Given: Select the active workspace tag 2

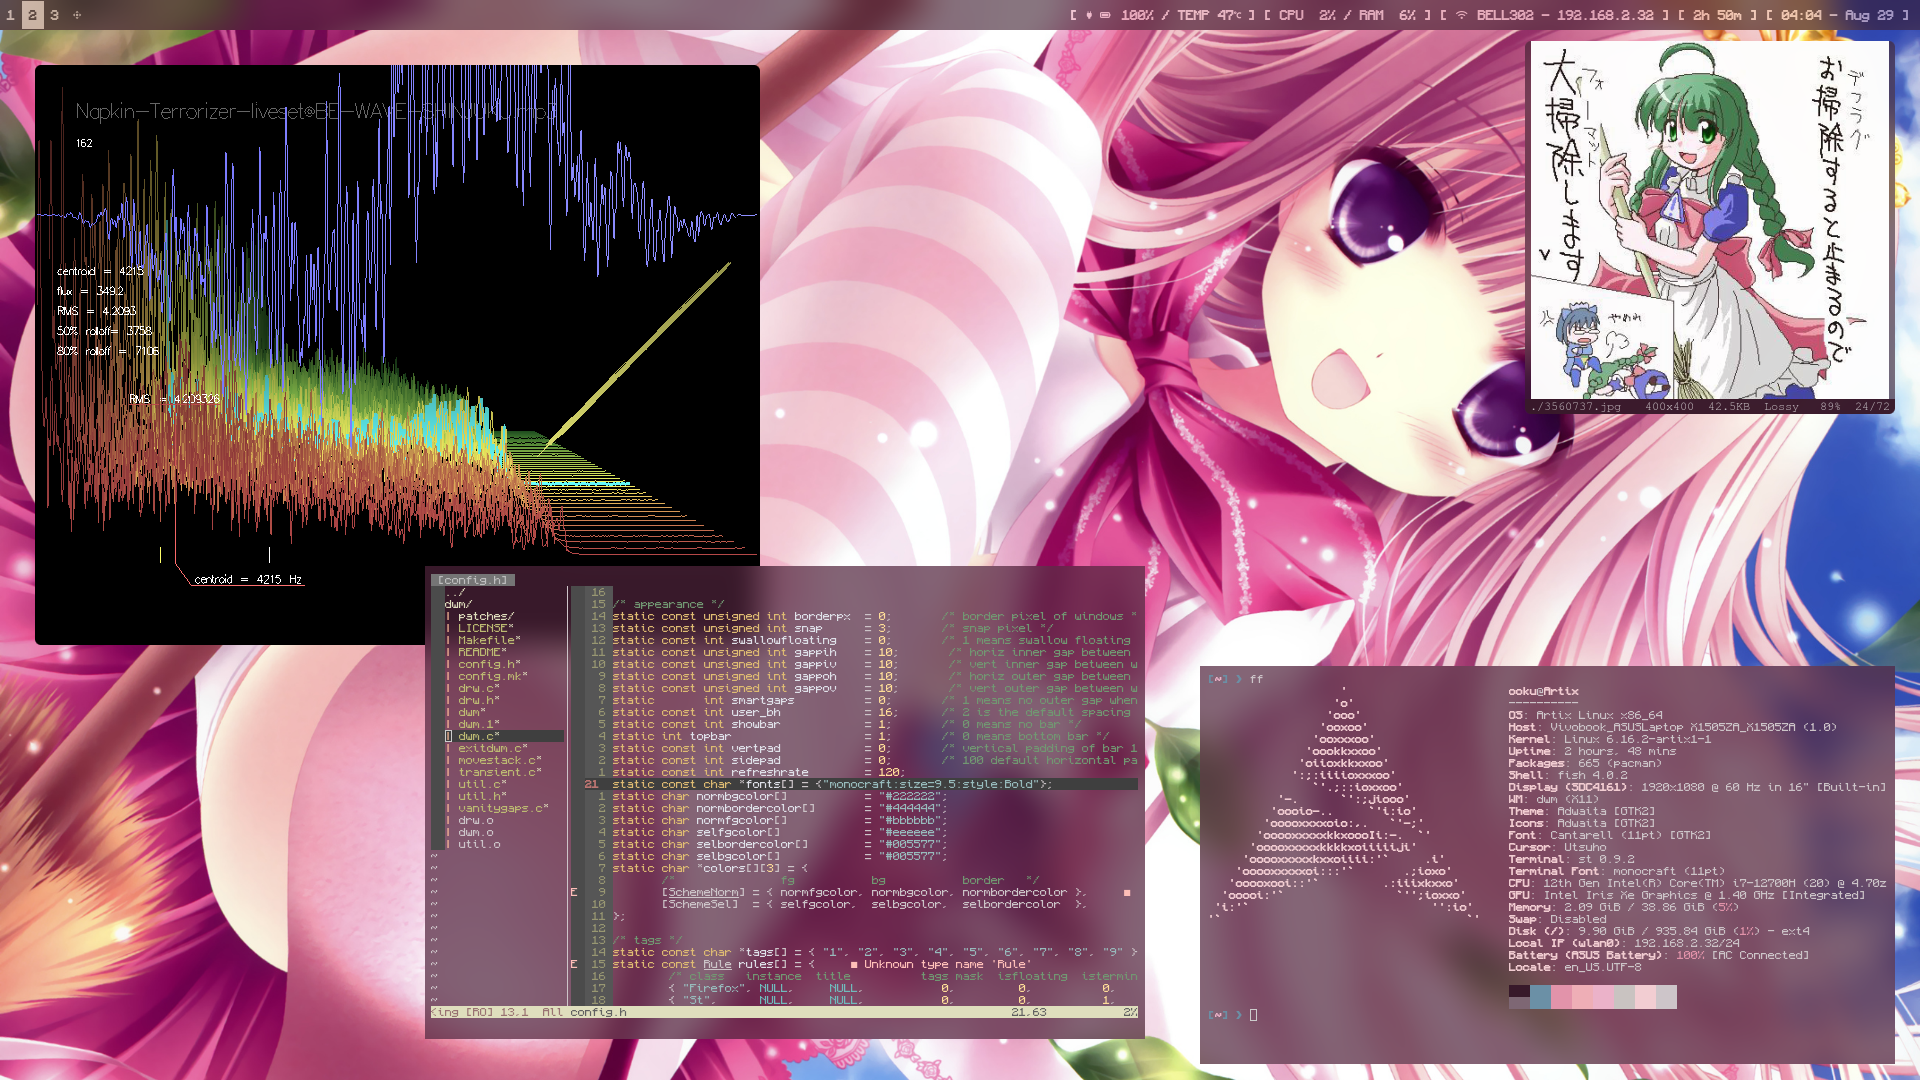Looking at the screenshot, I should (32, 15).
